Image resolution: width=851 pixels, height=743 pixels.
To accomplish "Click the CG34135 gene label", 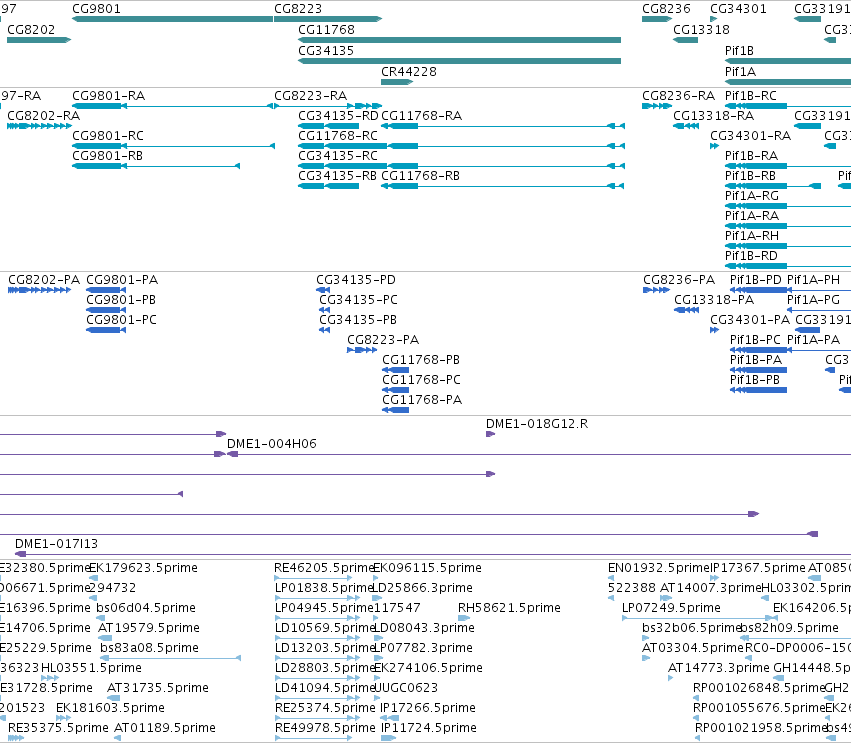I will [x=326, y=50].
